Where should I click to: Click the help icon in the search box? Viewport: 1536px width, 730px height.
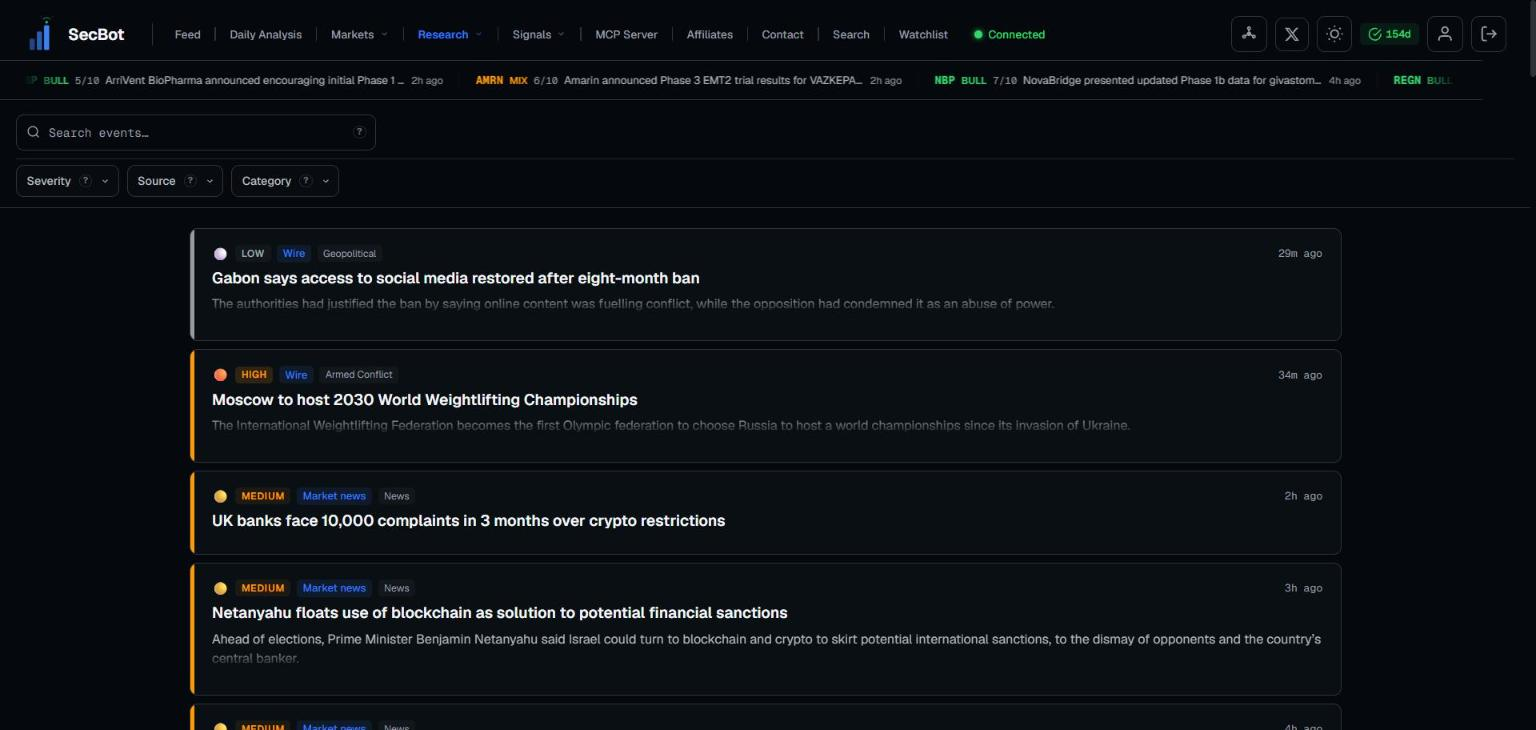360,132
